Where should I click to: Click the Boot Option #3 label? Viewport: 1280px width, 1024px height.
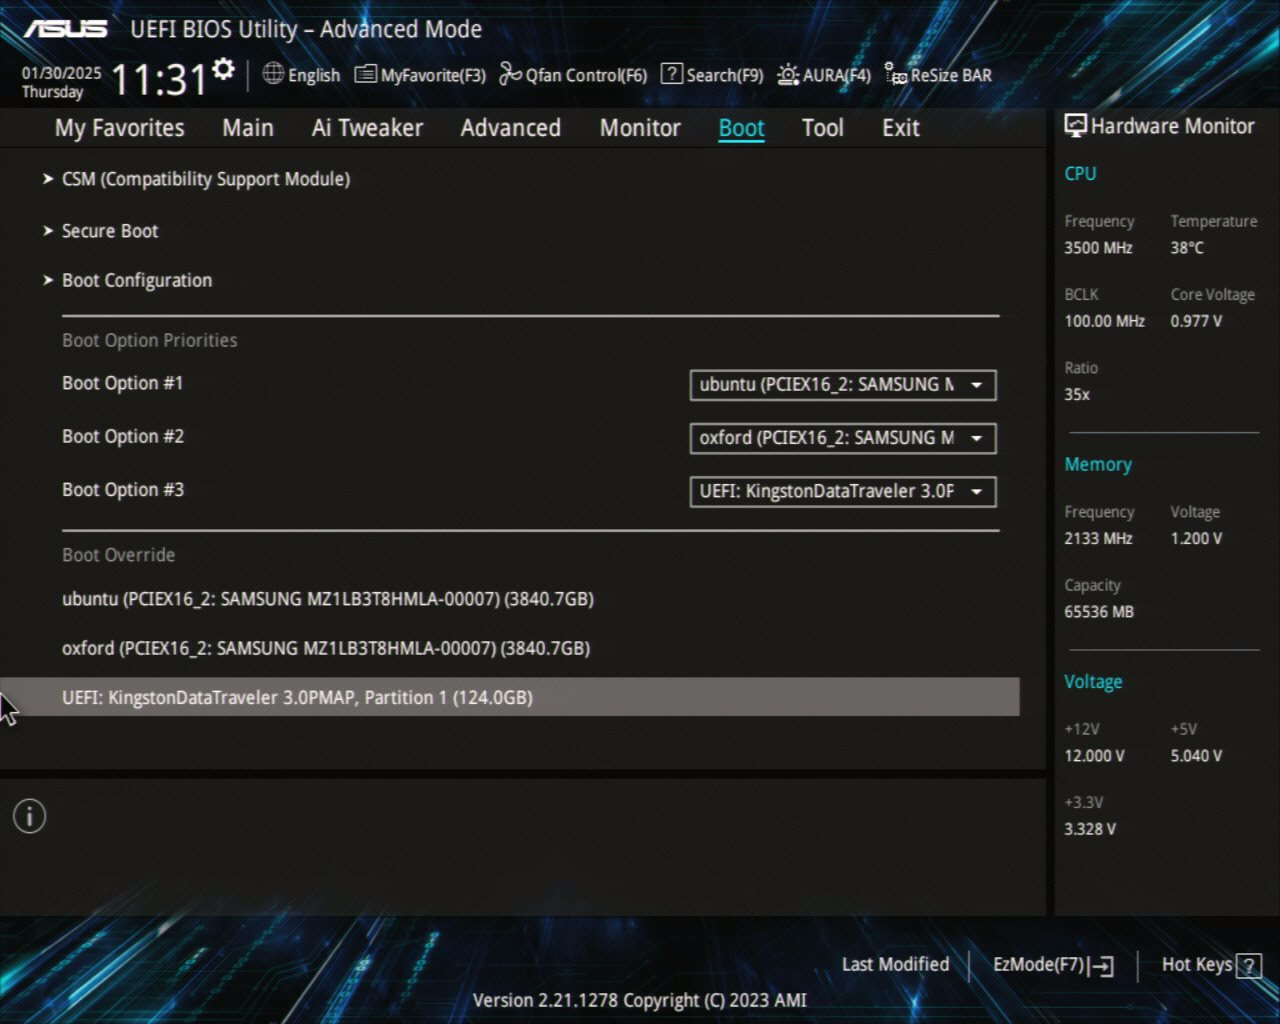123,489
